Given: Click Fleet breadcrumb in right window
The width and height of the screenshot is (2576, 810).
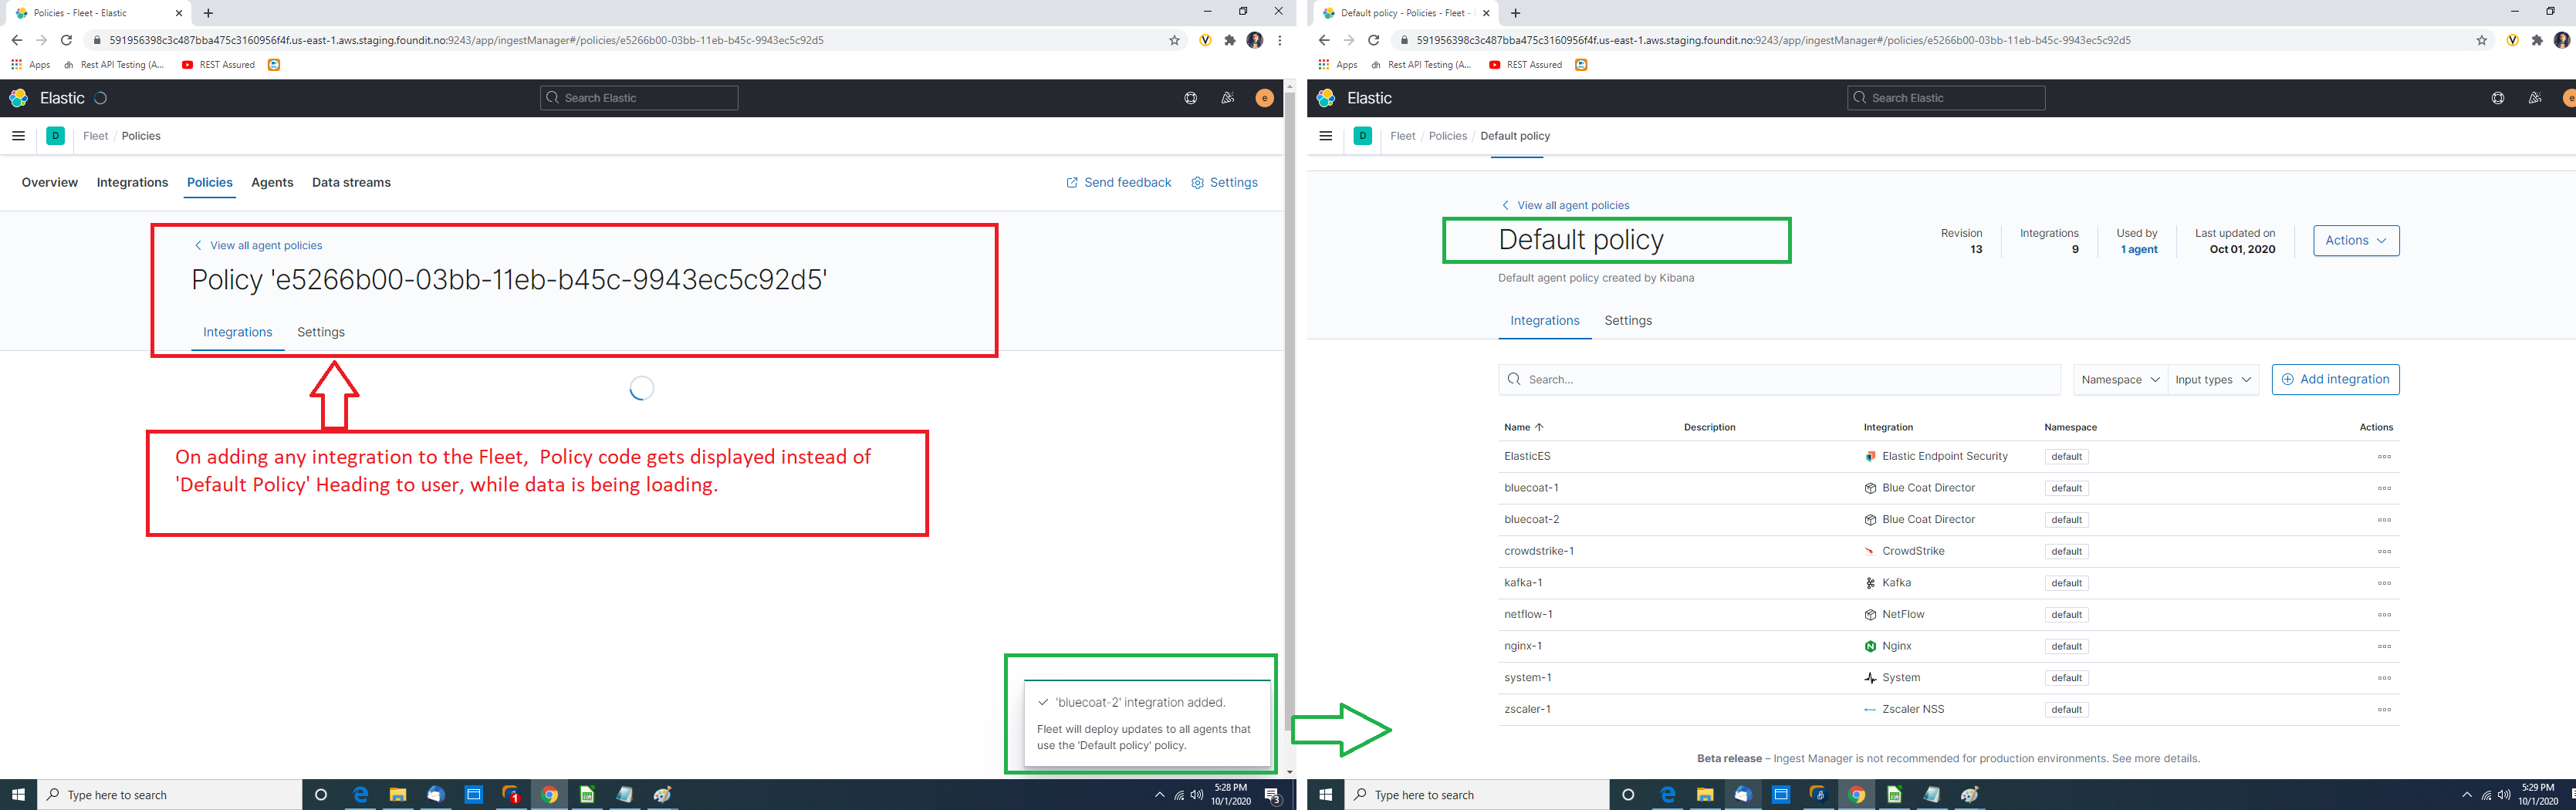Looking at the screenshot, I should (x=1402, y=136).
